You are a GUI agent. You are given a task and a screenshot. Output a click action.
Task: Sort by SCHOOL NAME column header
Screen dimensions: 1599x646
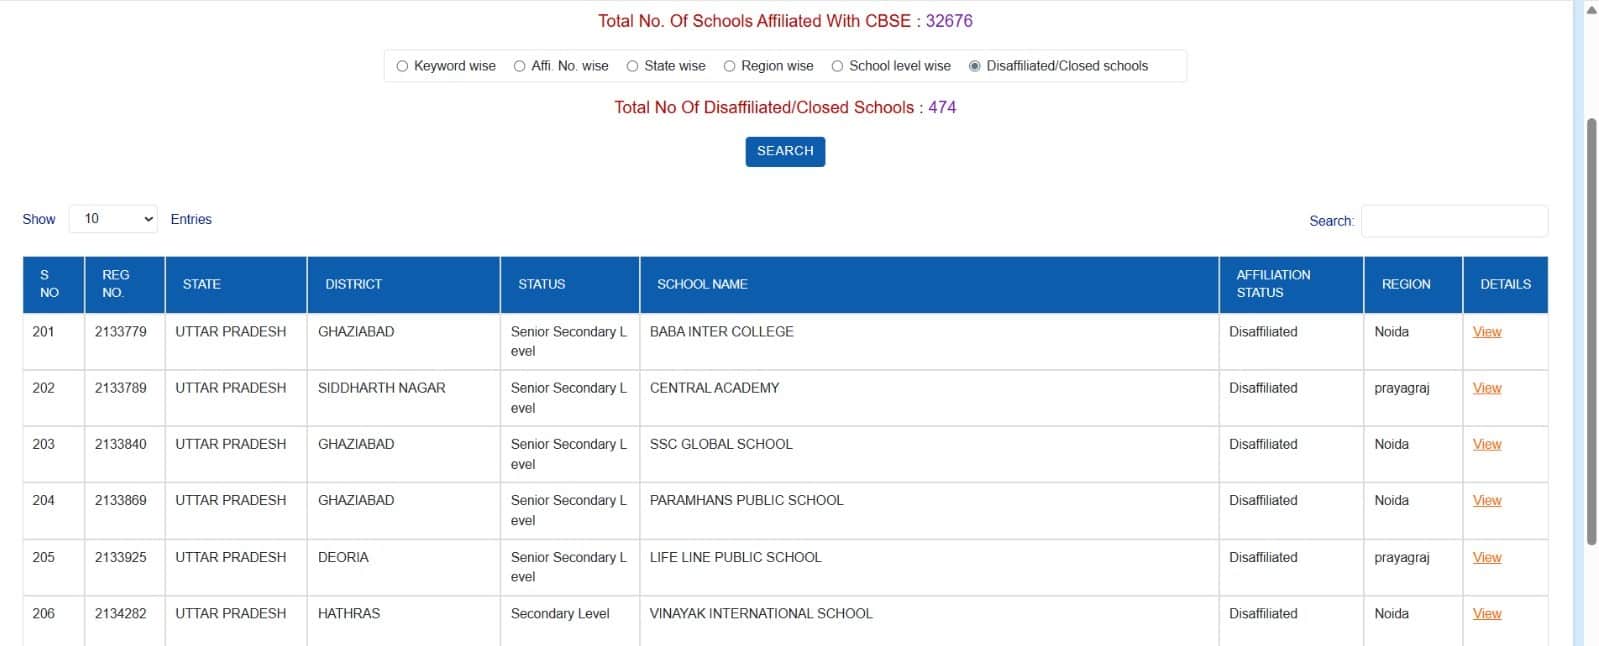(702, 284)
